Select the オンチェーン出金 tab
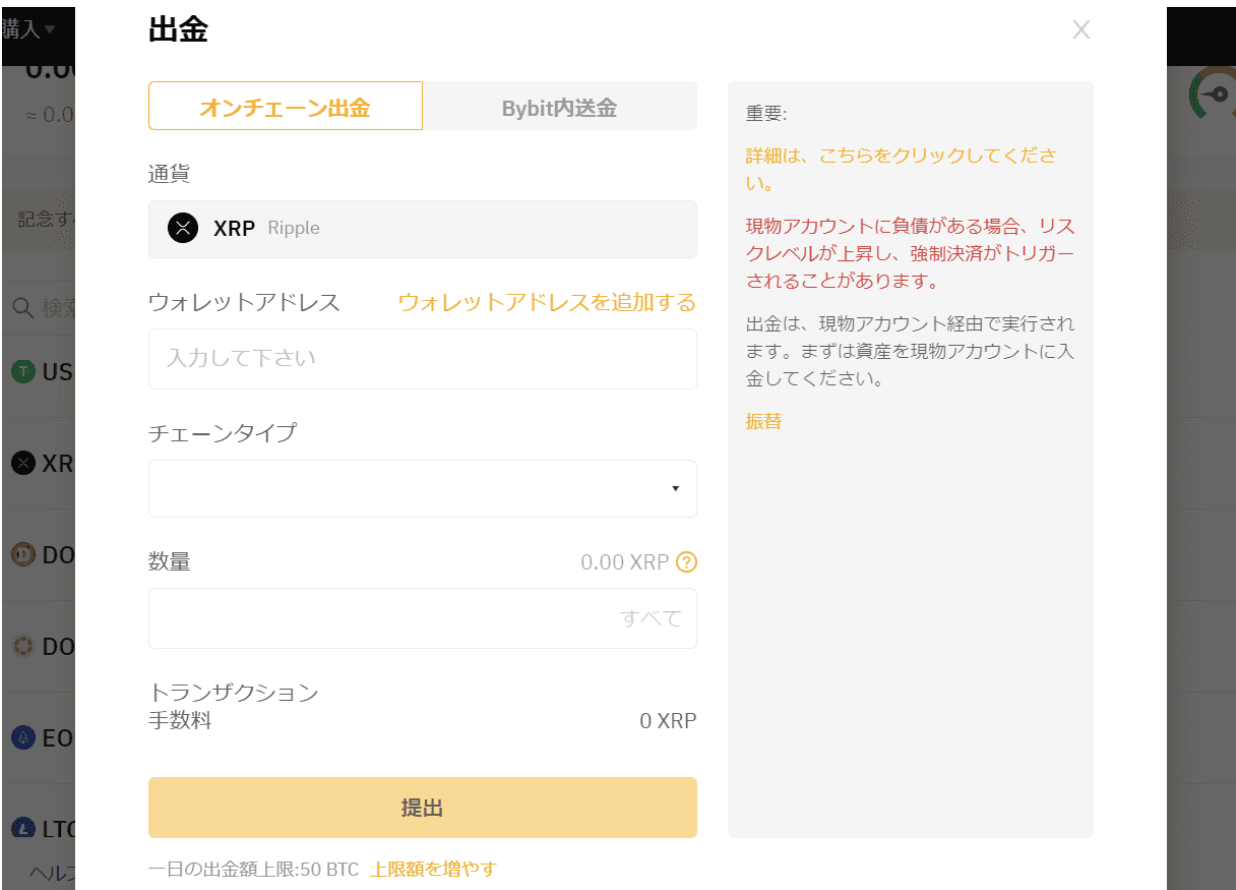 (285, 106)
